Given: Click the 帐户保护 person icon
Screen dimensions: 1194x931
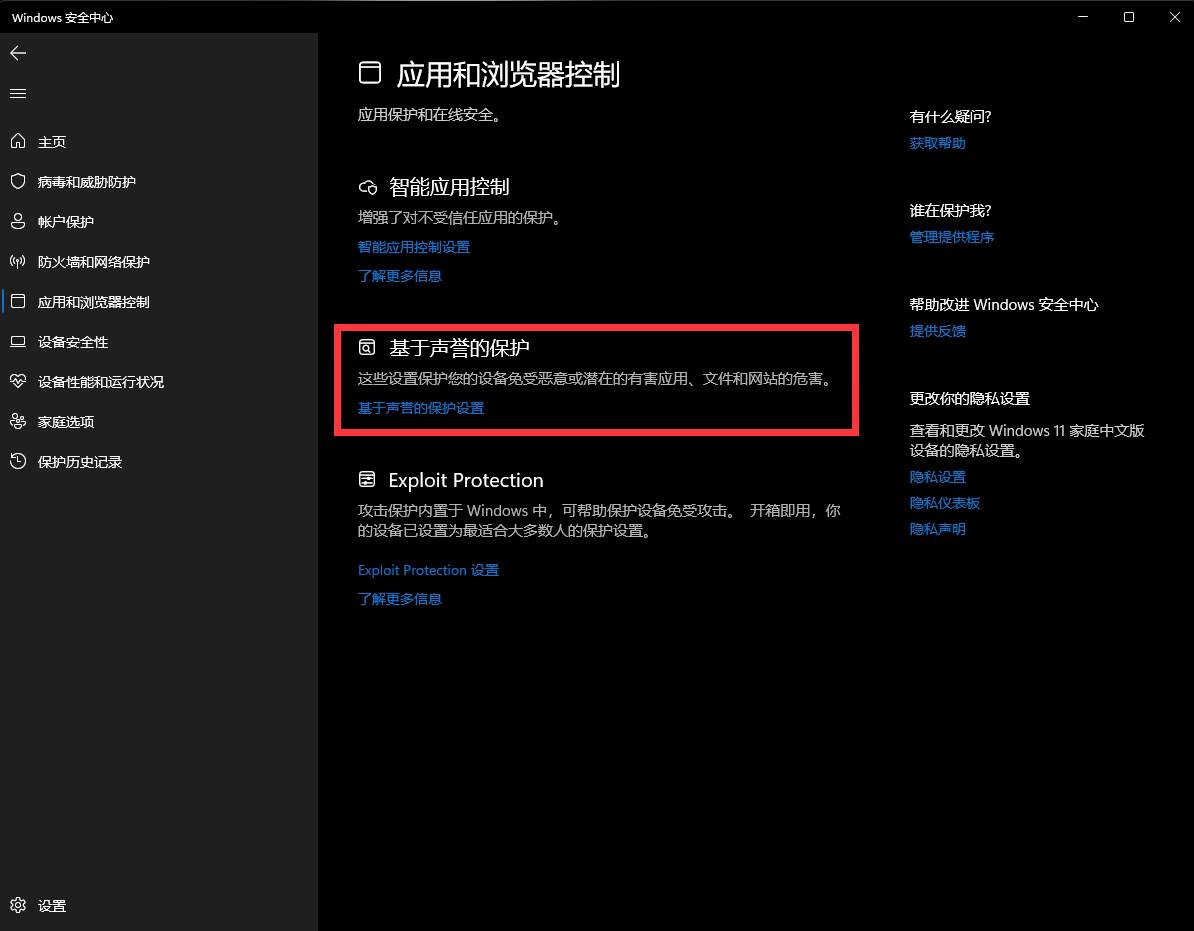Looking at the screenshot, I should pos(18,221).
